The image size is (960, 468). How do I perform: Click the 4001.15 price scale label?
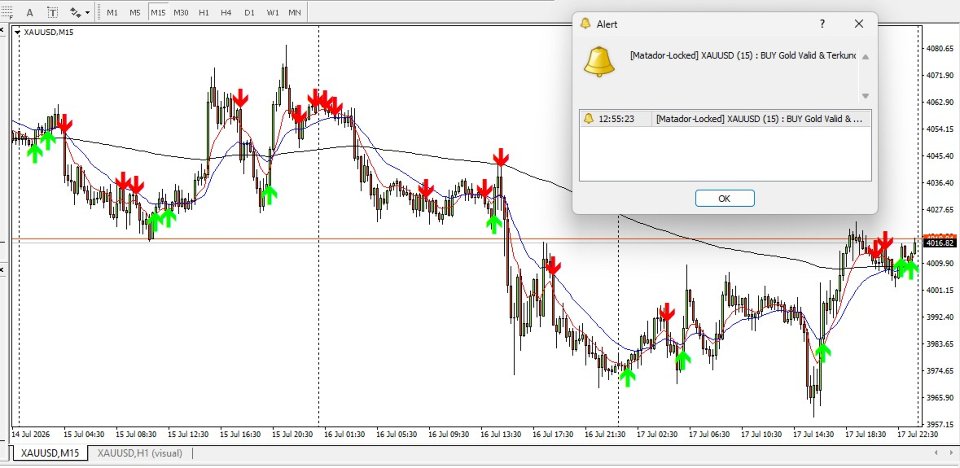[x=940, y=290]
